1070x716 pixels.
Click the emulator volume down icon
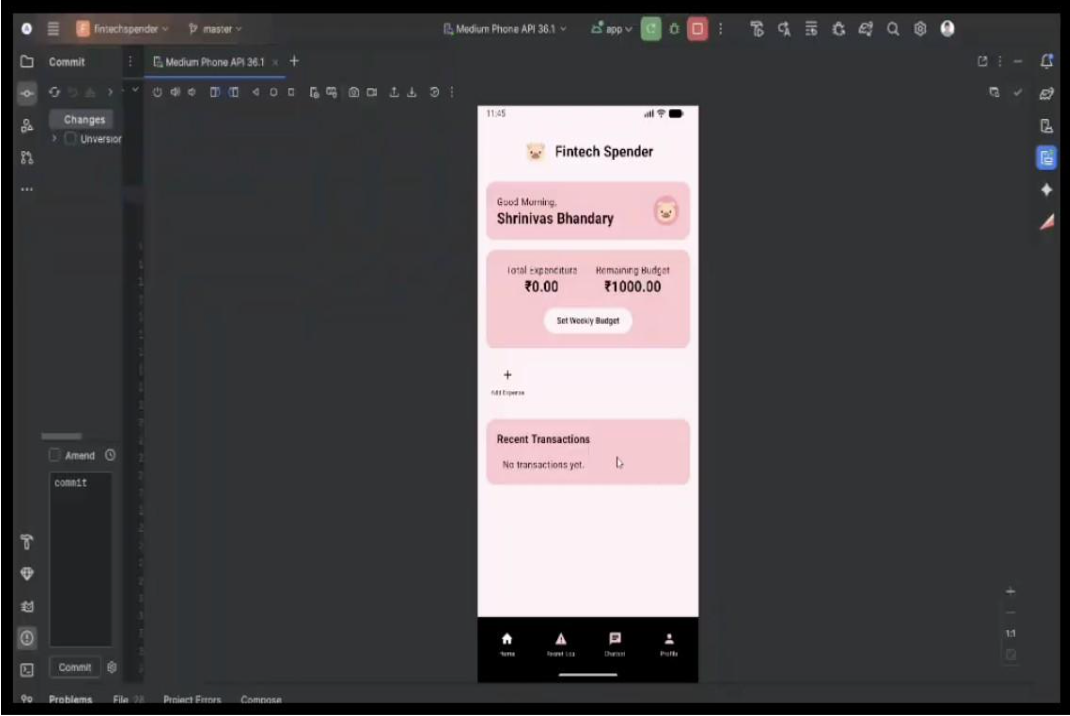pyautogui.click(x=192, y=92)
